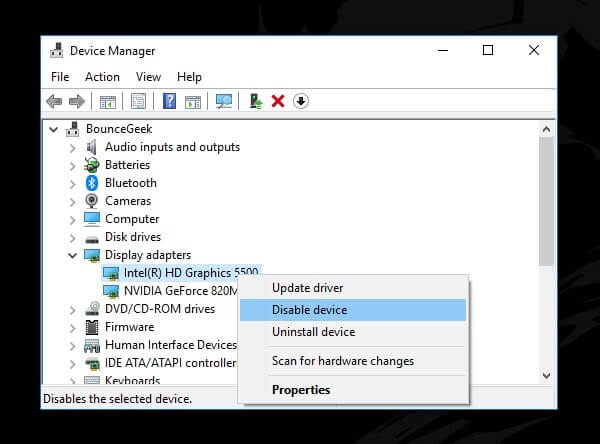Click the Back arrow toolbar icon

click(54, 101)
